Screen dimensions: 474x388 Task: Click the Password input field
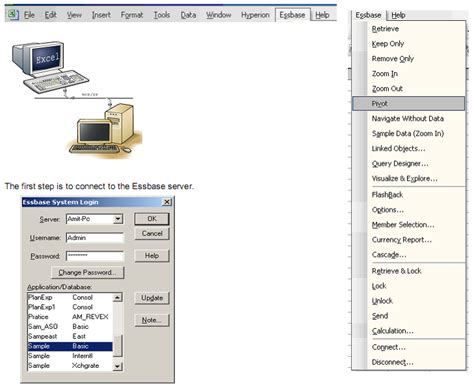click(95, 256)
